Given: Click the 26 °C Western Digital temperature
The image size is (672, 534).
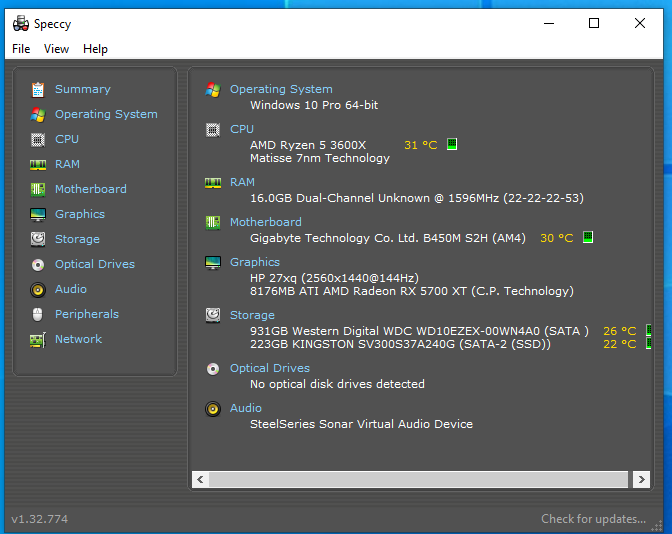Looking at the screenshot, I should 619,331.
